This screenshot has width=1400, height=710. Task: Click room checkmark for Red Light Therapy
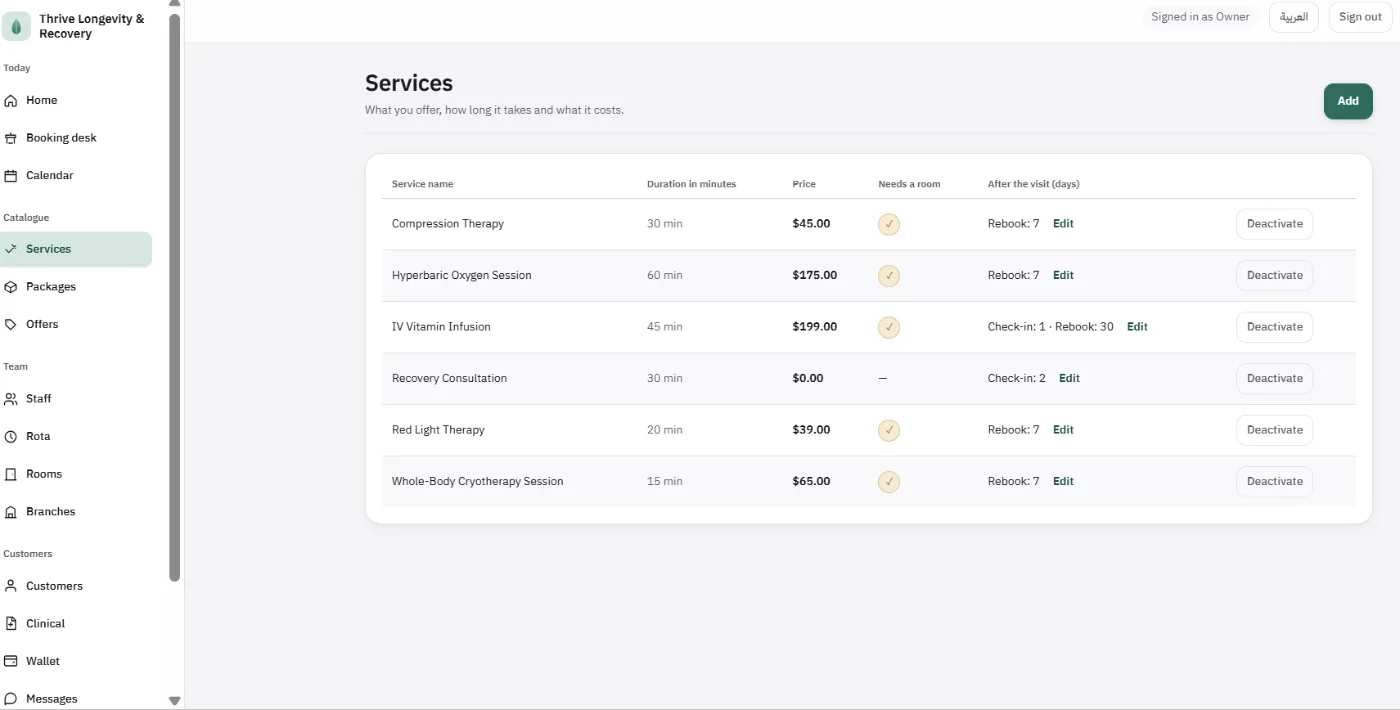coord(889,430)
